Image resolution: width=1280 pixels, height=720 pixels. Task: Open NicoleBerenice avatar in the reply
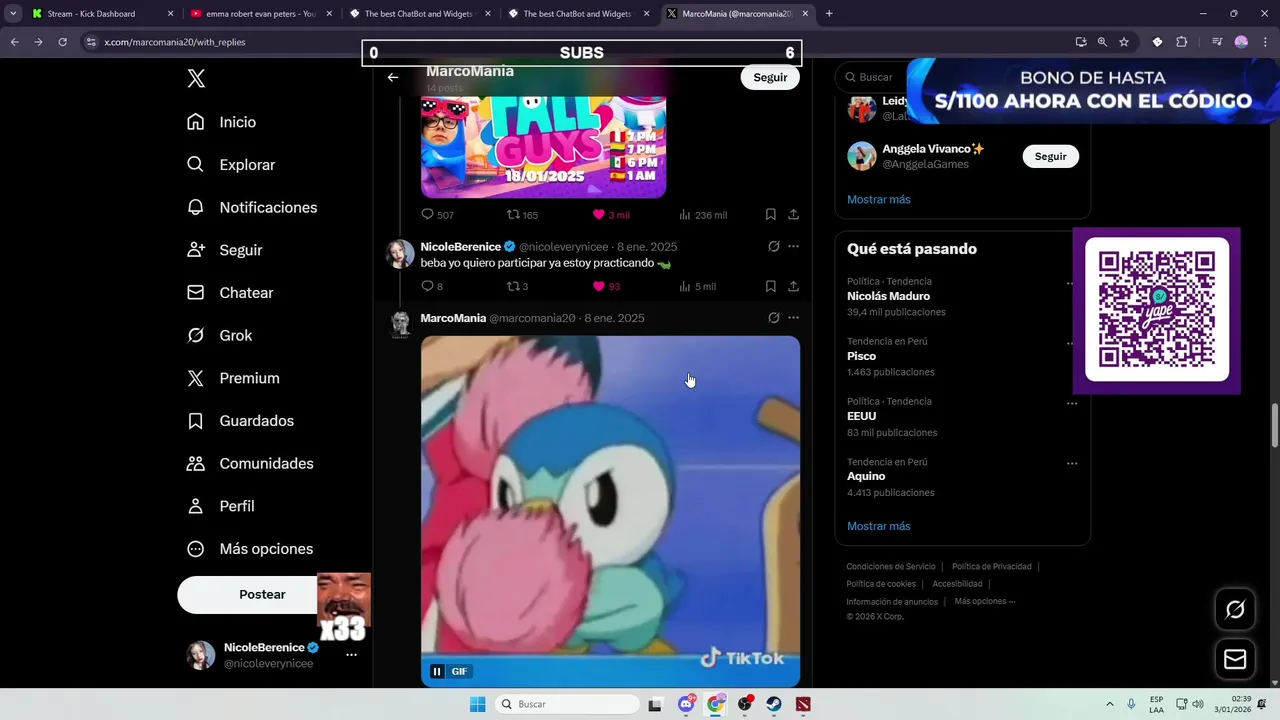[400, 254]
